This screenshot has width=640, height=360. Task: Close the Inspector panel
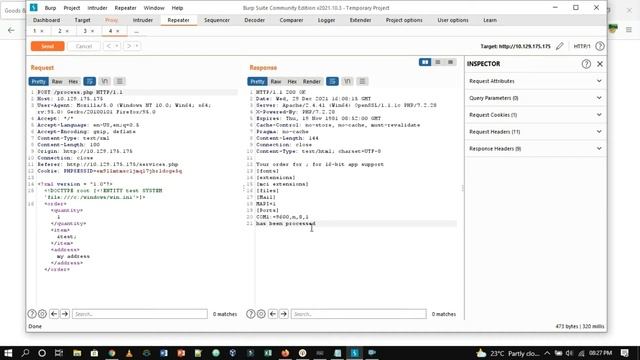point(600,64)
